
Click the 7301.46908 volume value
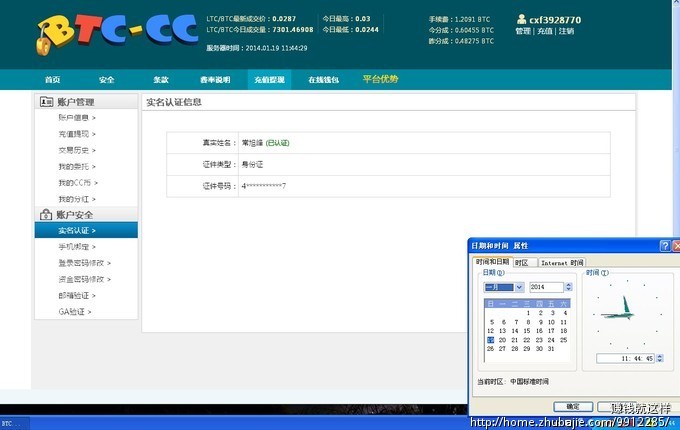[x=293, y=29]
